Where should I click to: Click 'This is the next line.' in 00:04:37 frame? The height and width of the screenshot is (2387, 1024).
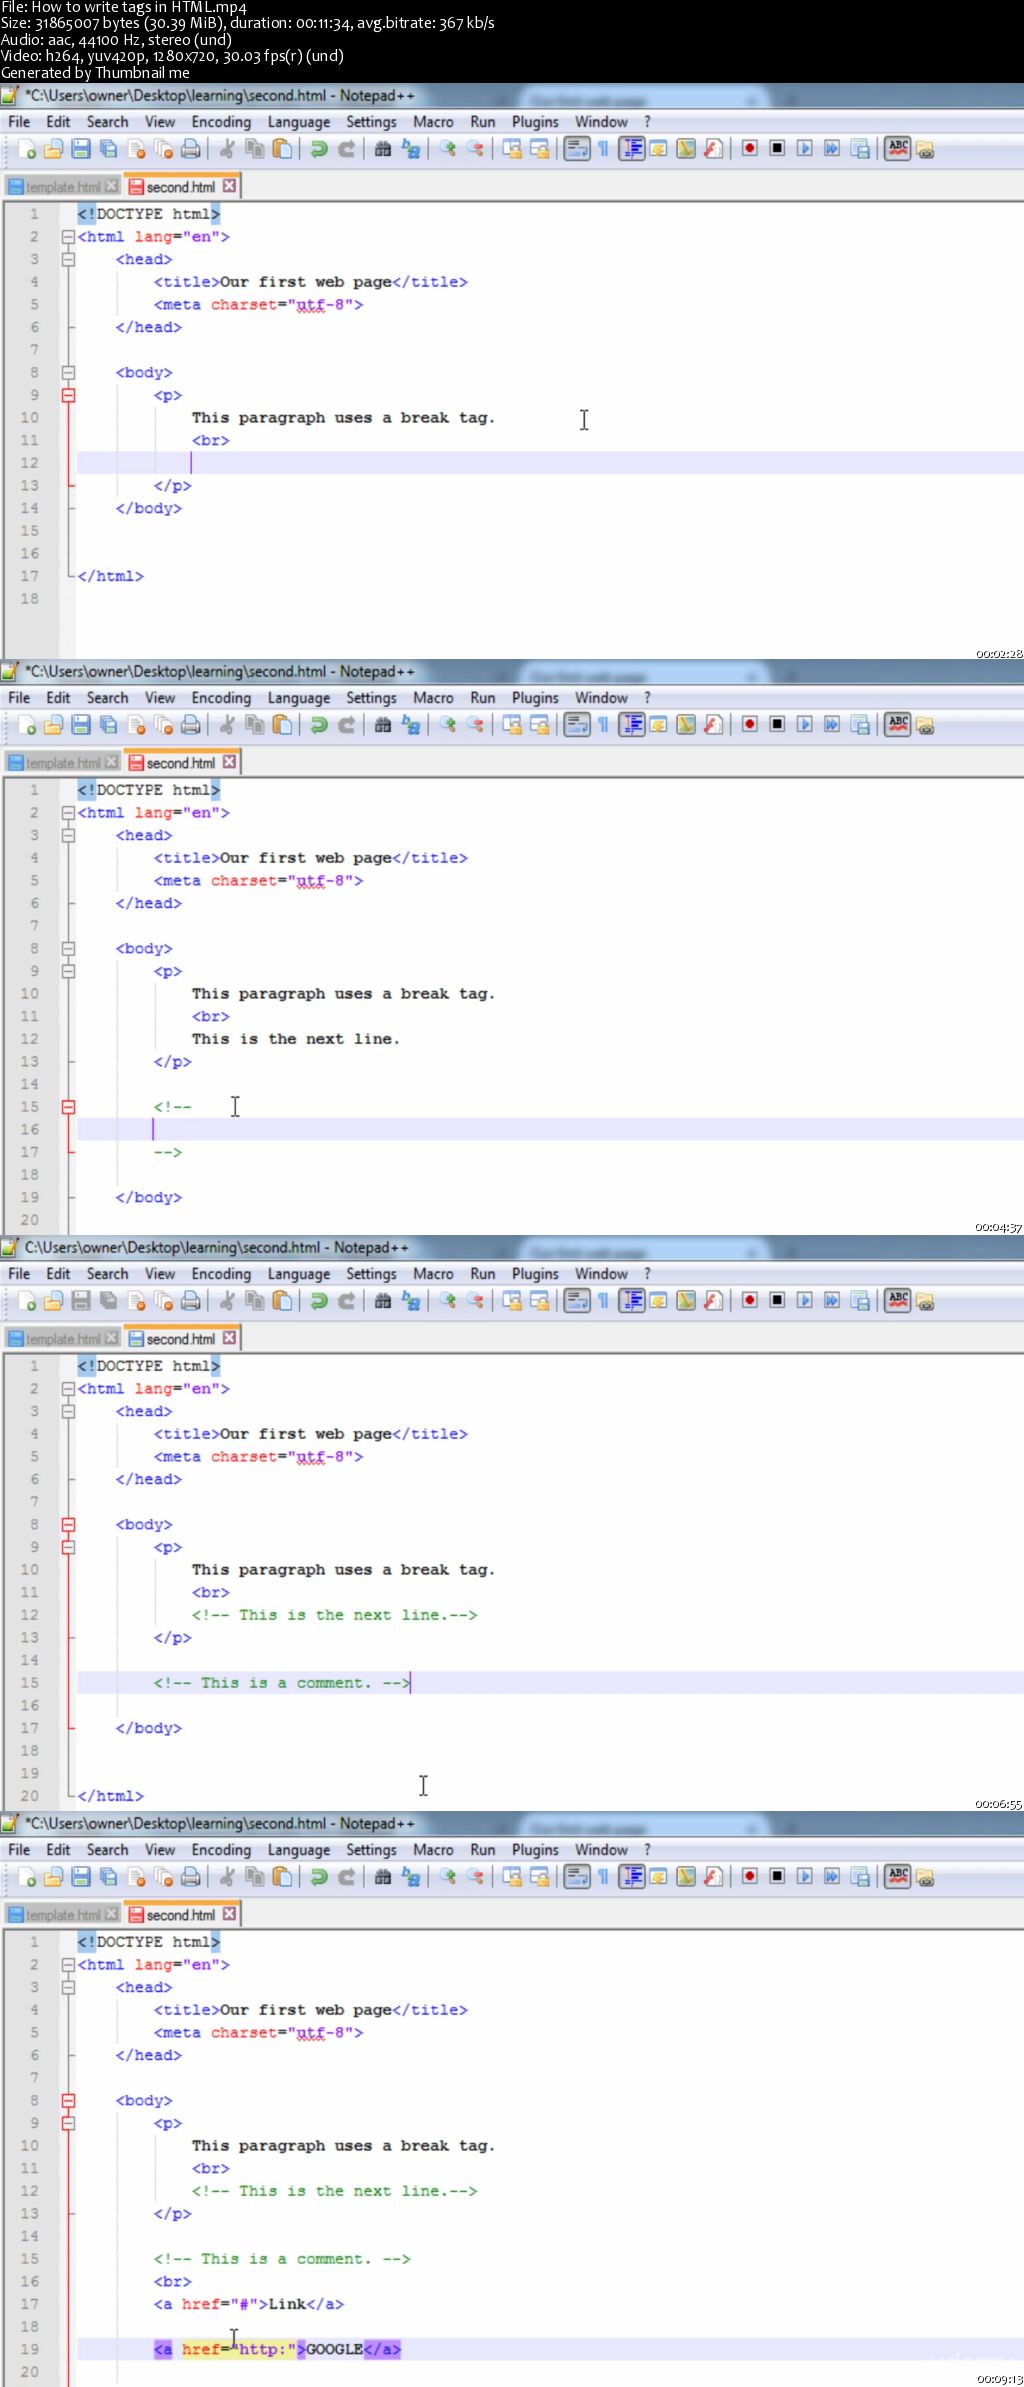point(296,1039)
